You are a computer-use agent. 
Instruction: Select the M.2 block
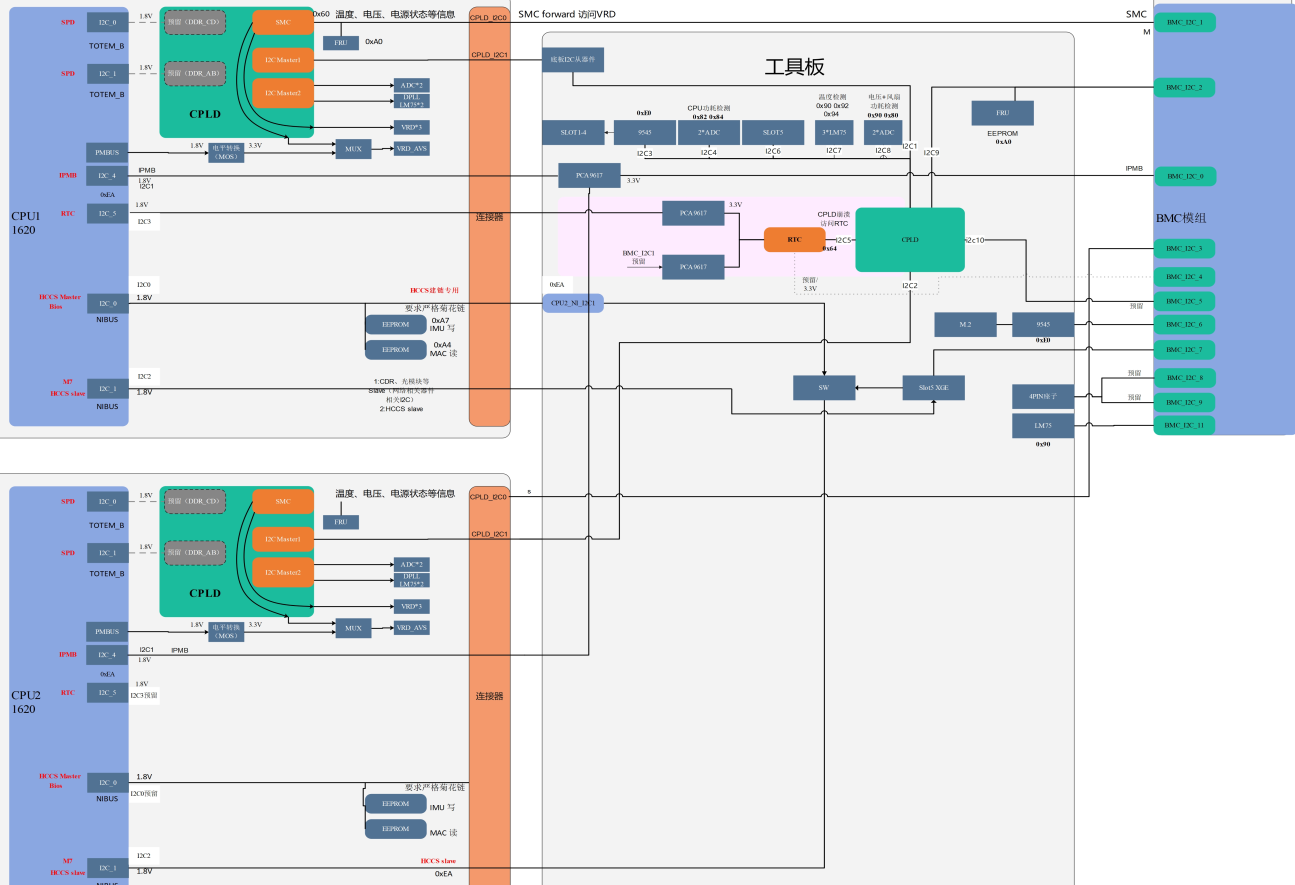(x=965, y=324)
